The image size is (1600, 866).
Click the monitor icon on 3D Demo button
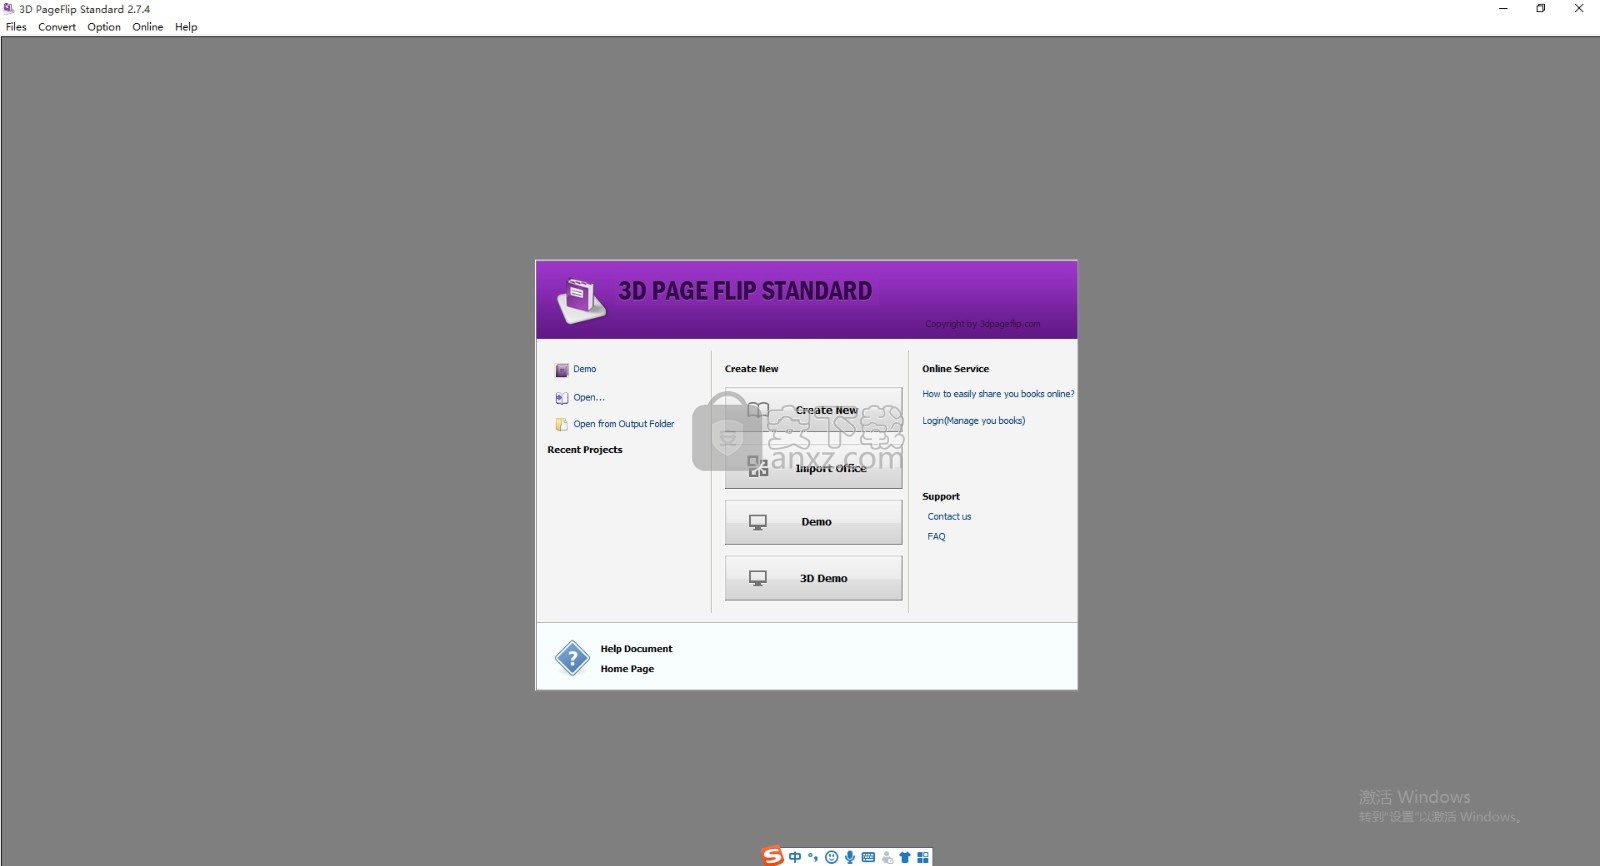point(758,578)
